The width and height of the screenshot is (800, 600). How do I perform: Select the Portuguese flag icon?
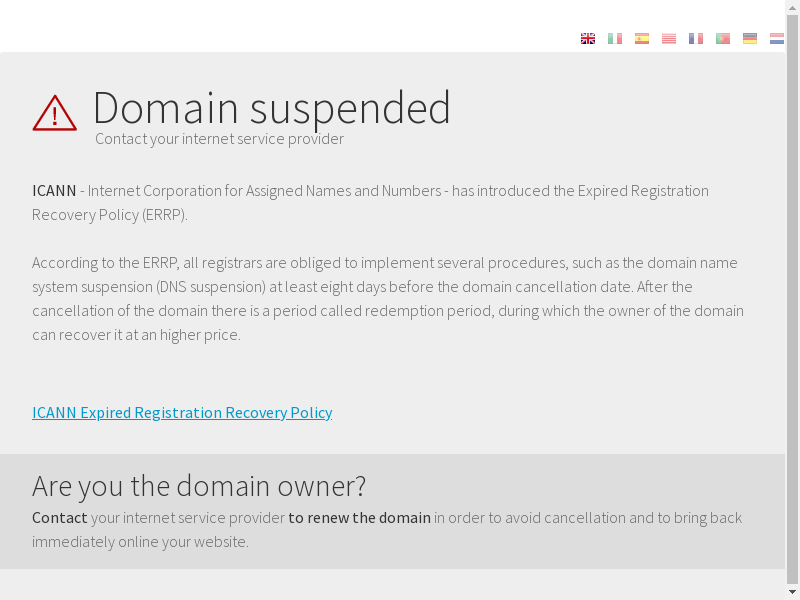point(723,39)
